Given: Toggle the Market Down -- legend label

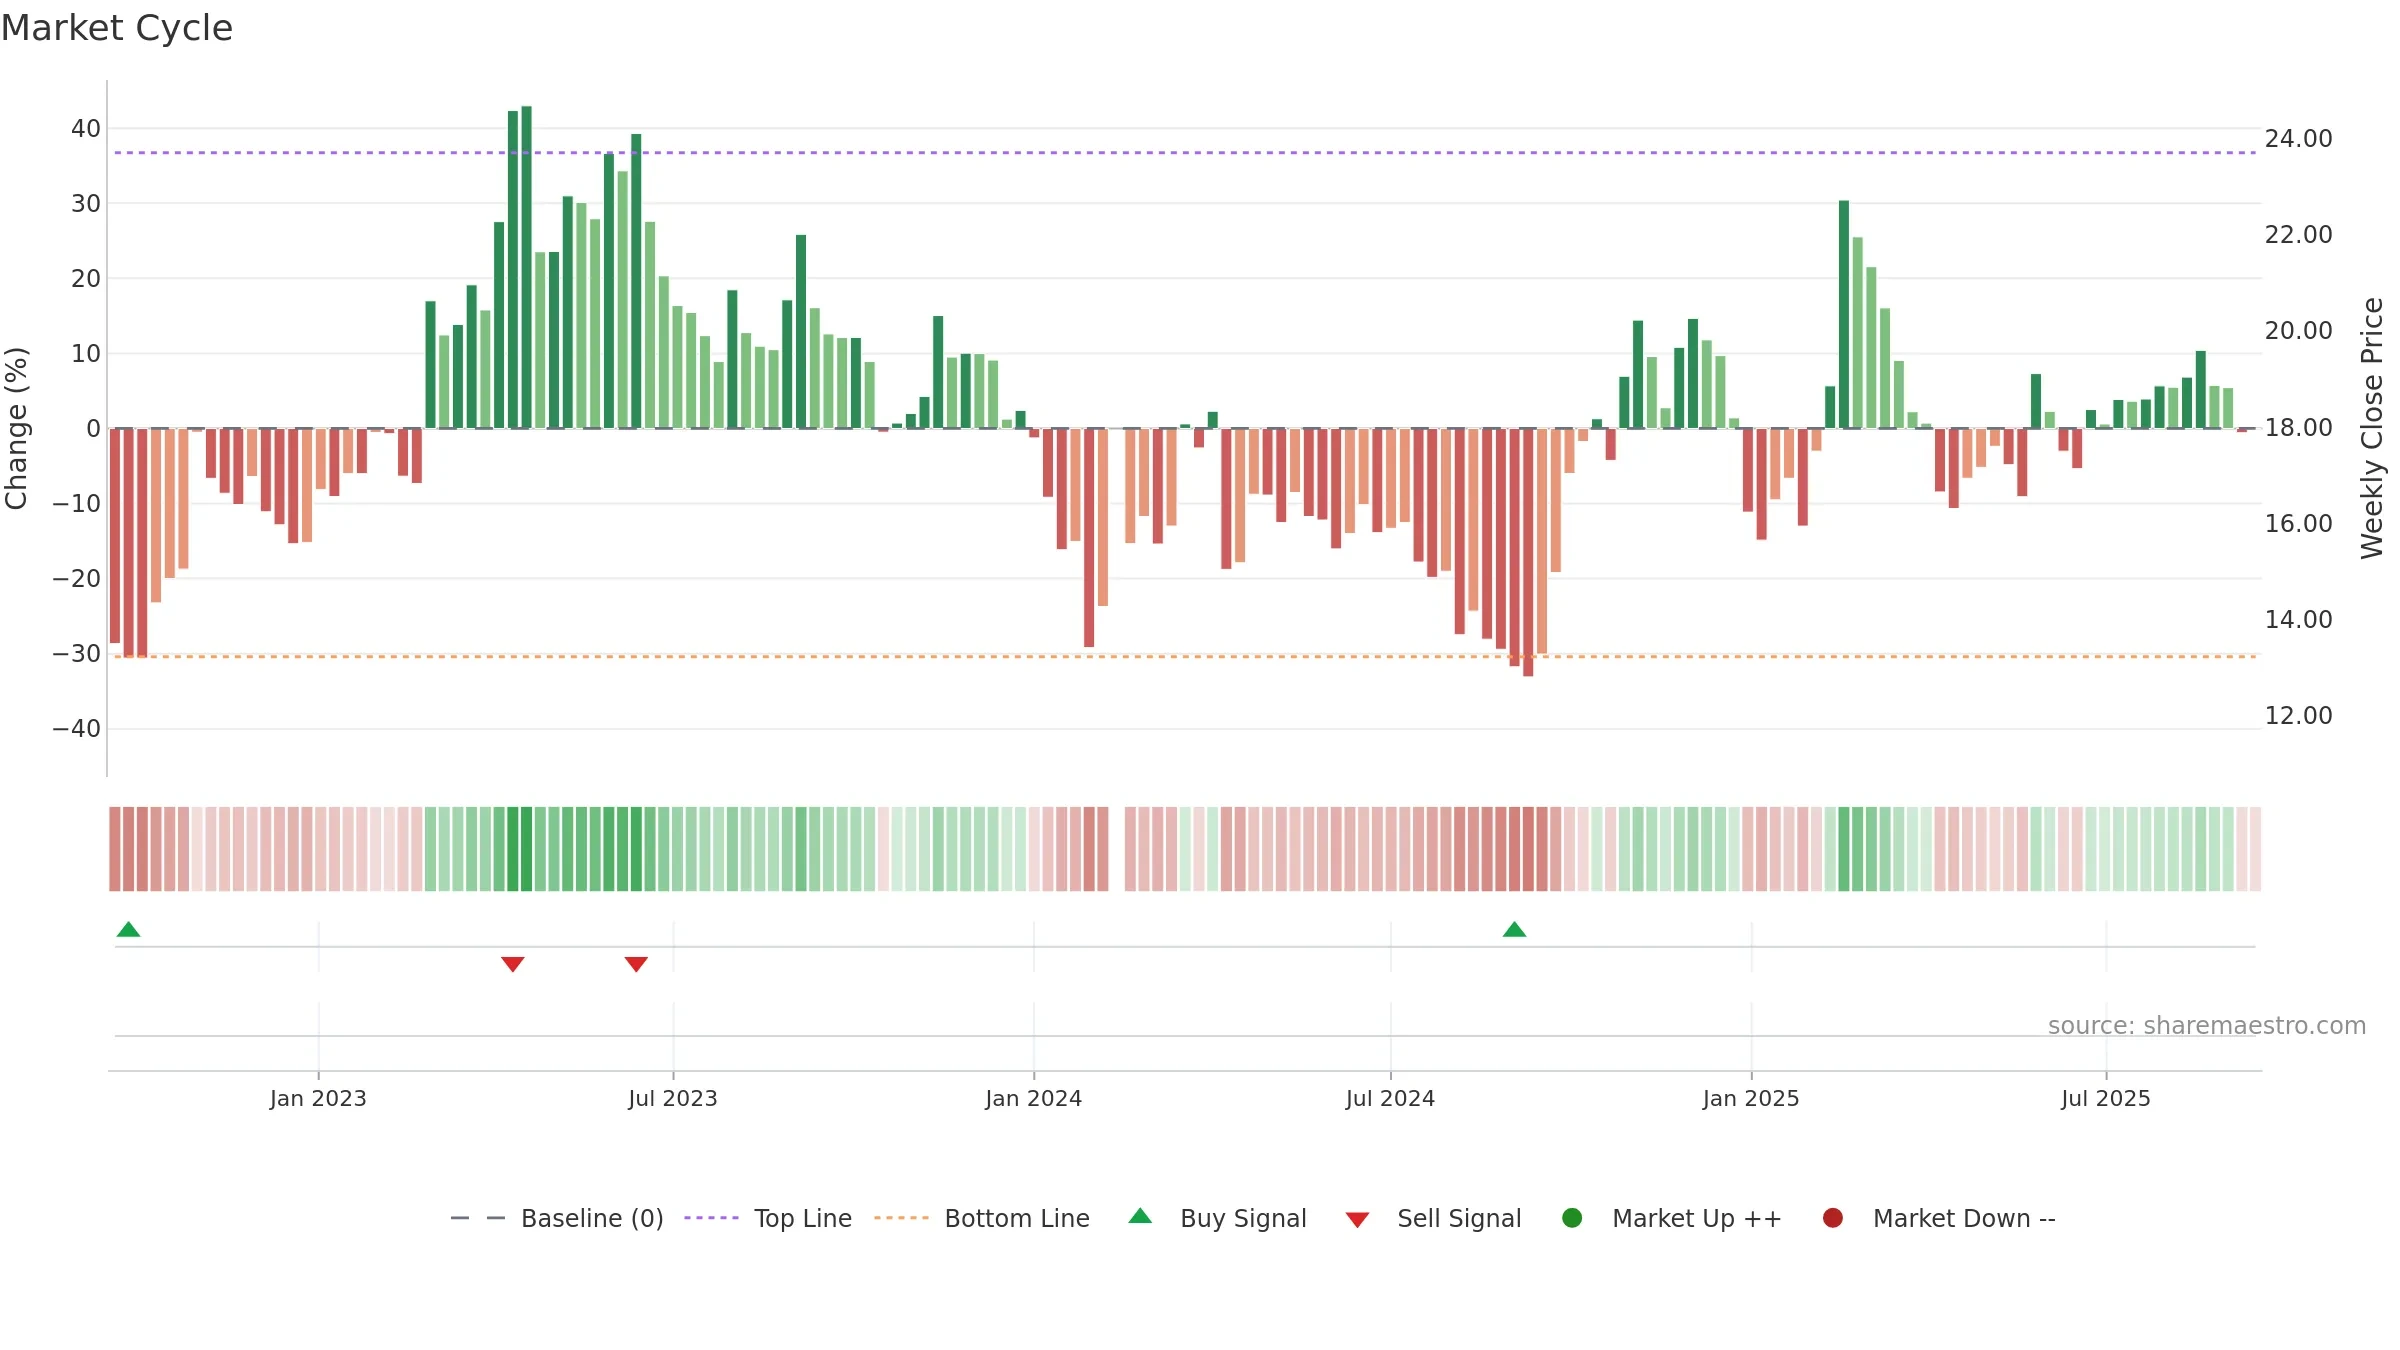Looking at the screenshot, I should (x=1964, y=1218).
